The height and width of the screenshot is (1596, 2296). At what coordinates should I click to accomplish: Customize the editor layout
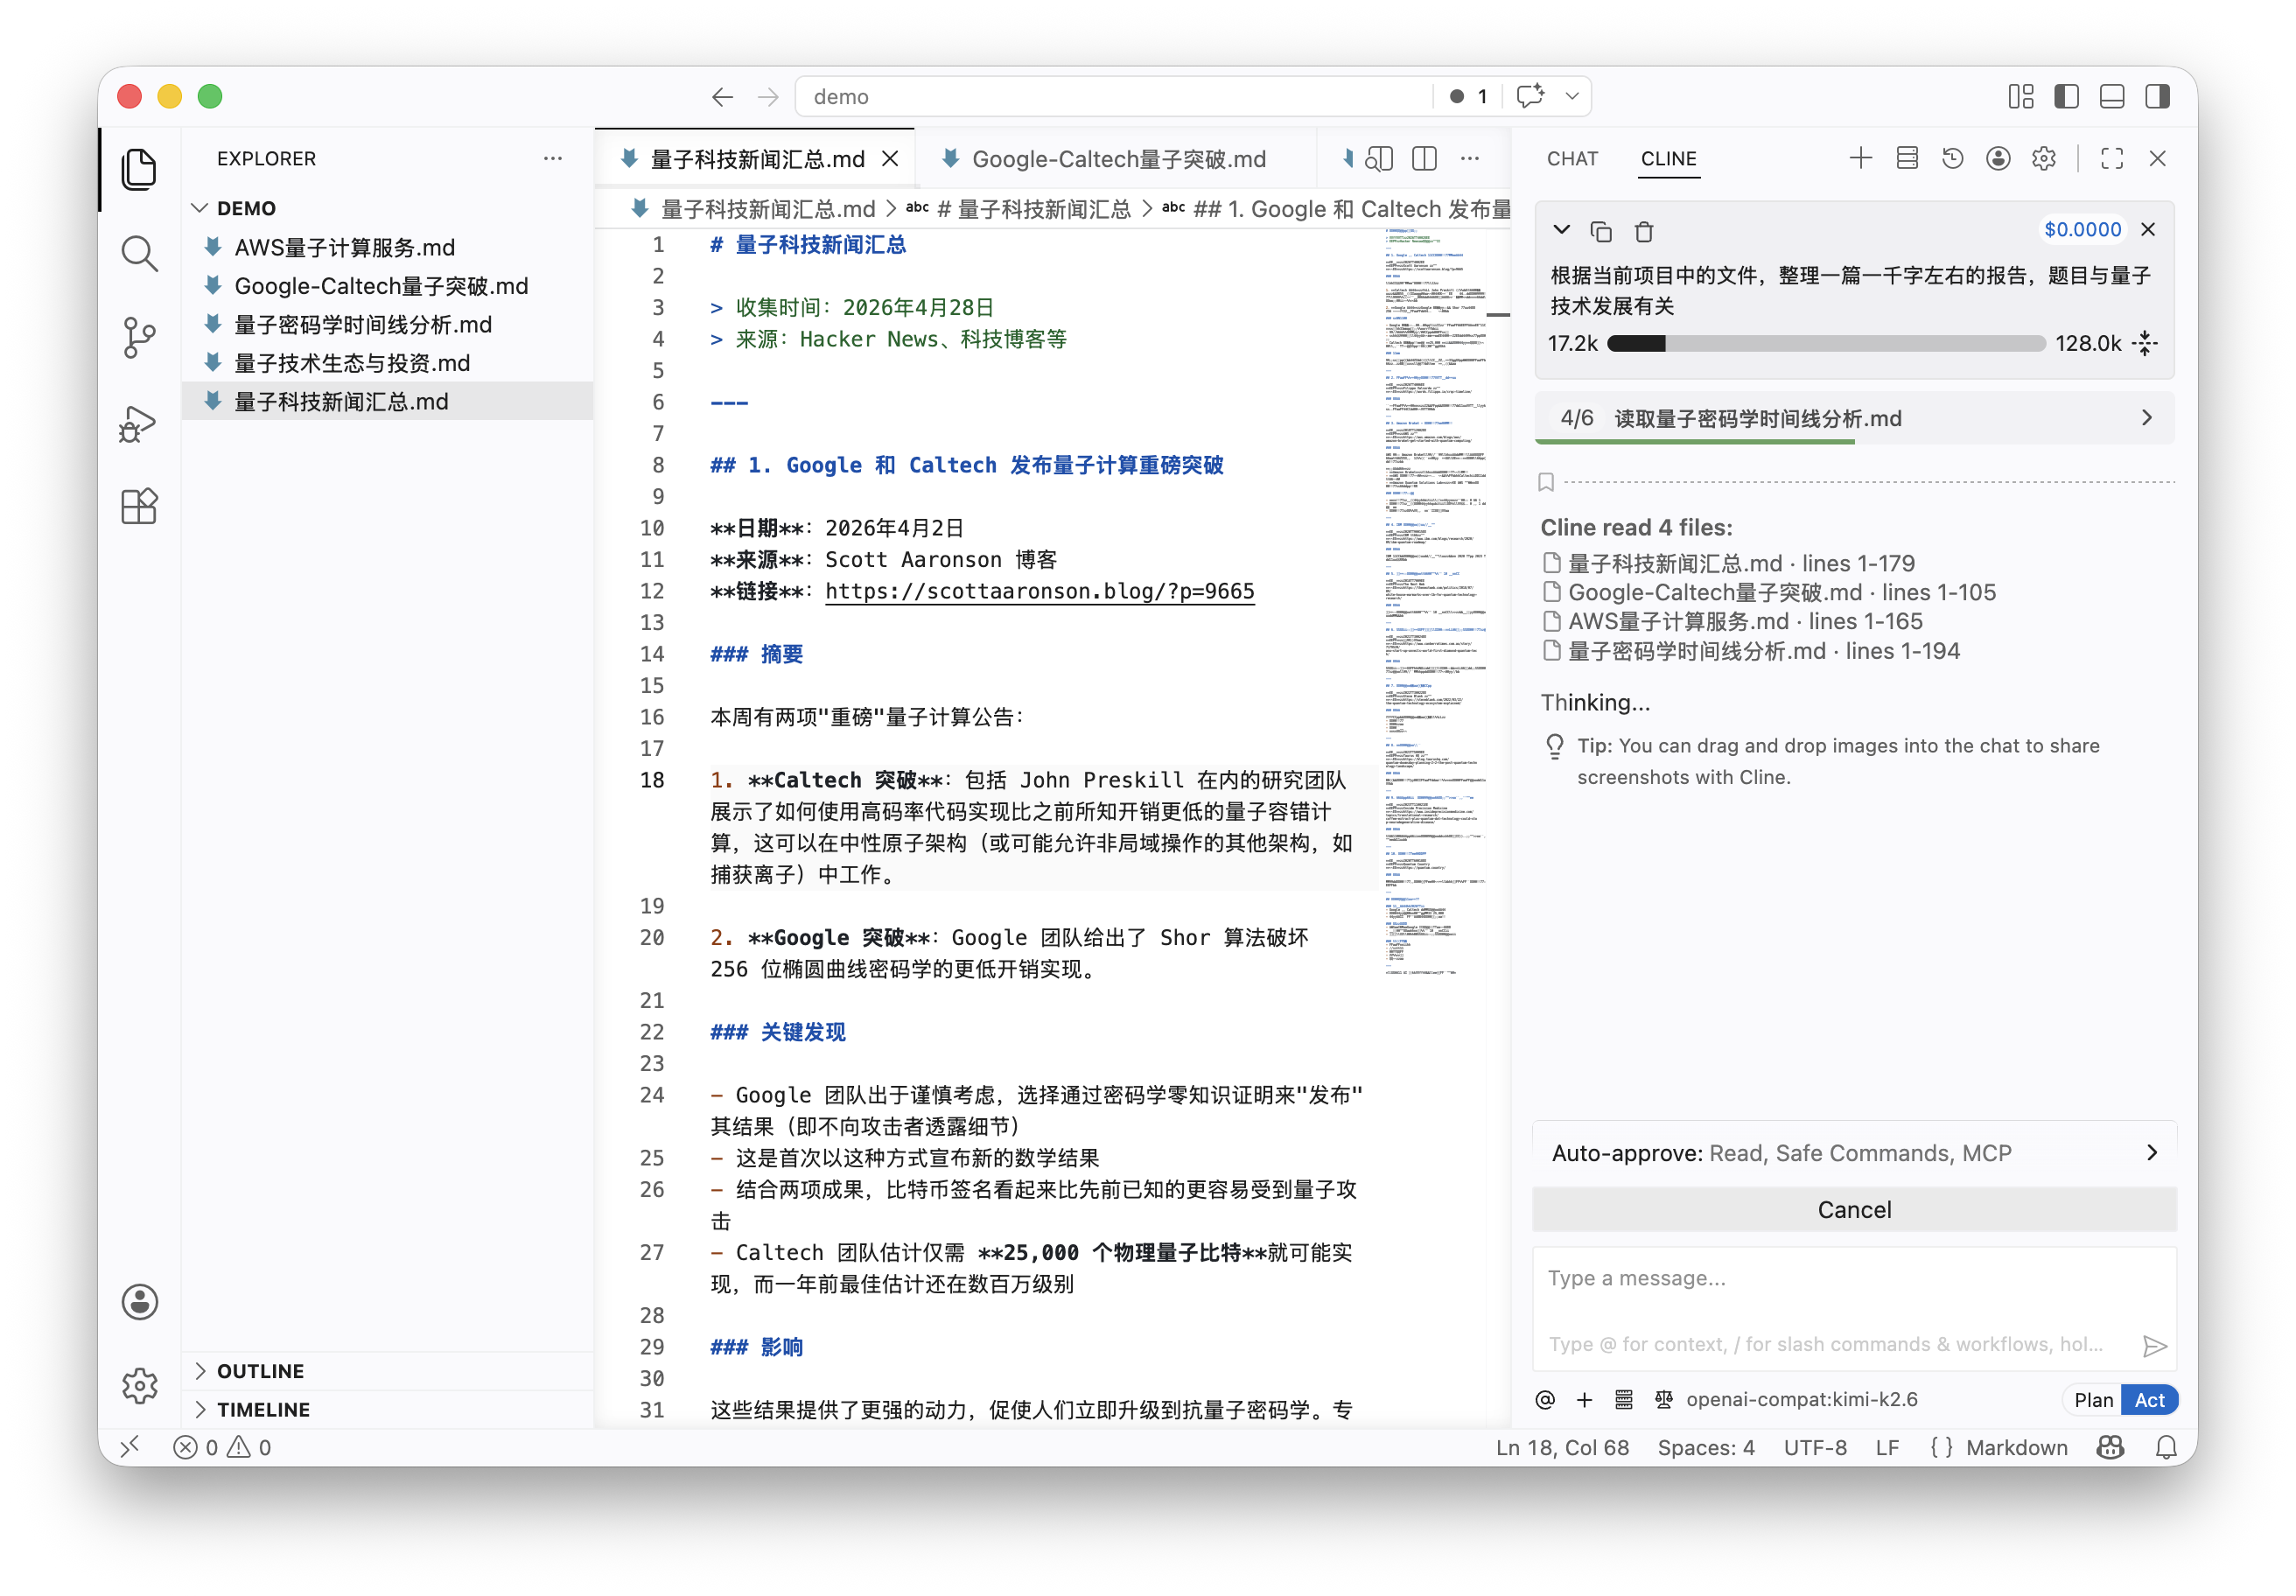[2021, 96]
